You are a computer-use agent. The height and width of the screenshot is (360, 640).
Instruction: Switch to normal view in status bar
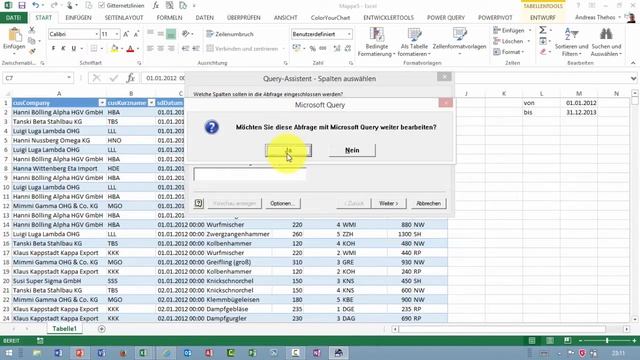(x=532, y=340)
